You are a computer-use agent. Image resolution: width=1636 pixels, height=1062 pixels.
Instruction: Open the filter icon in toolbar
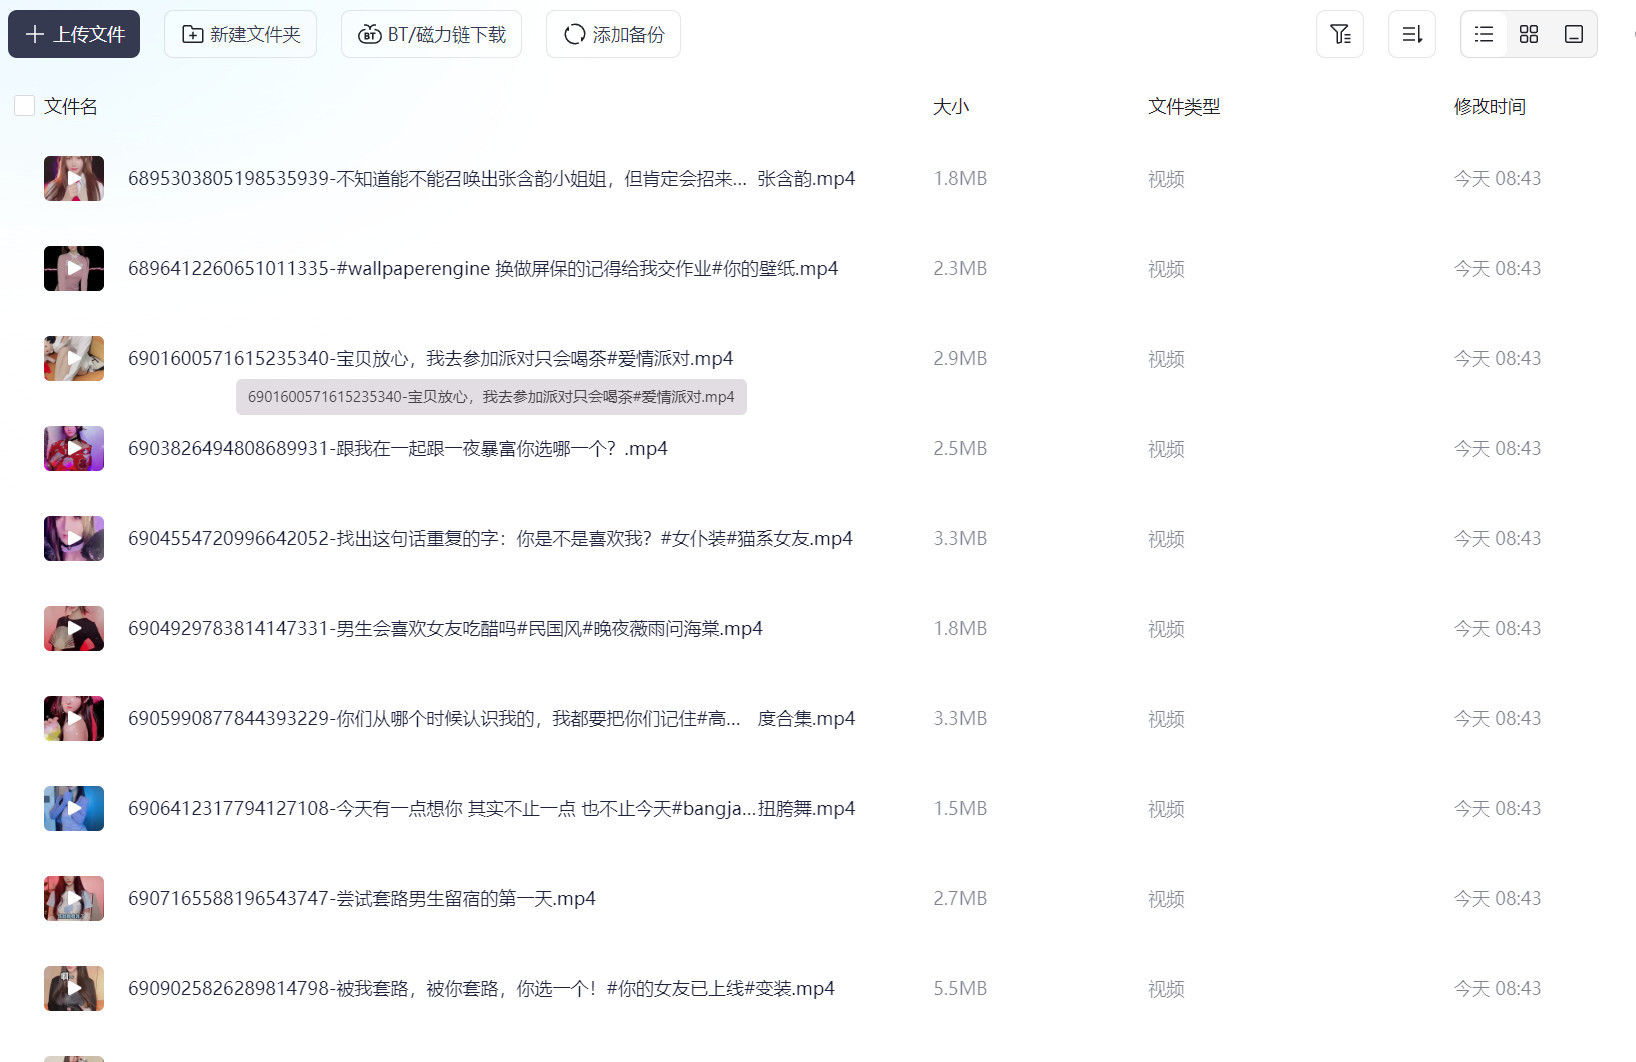(x=1340, y=34)
